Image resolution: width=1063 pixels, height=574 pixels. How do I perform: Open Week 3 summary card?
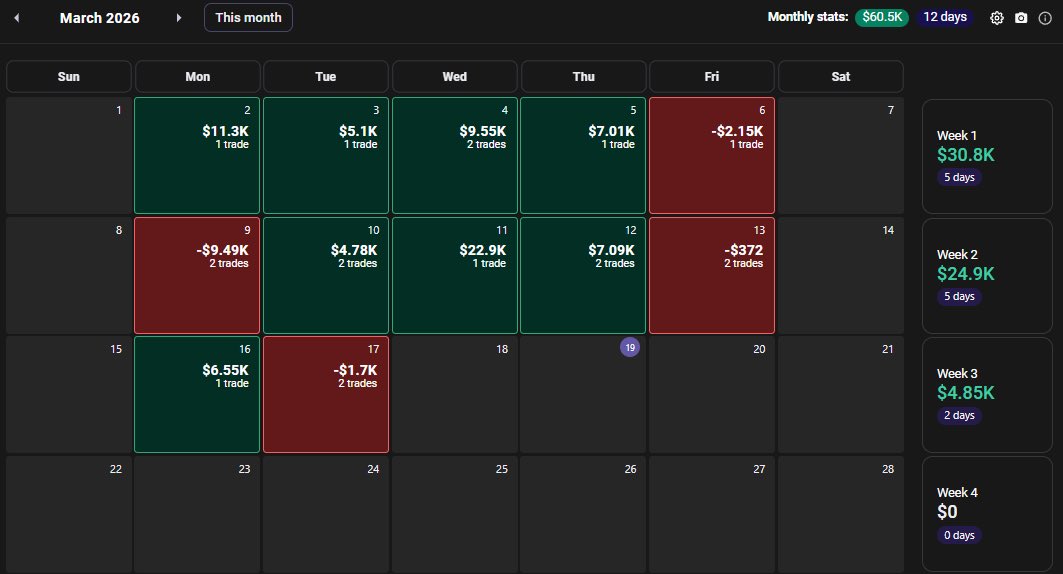pyautogui.click(x=987, y=395)
